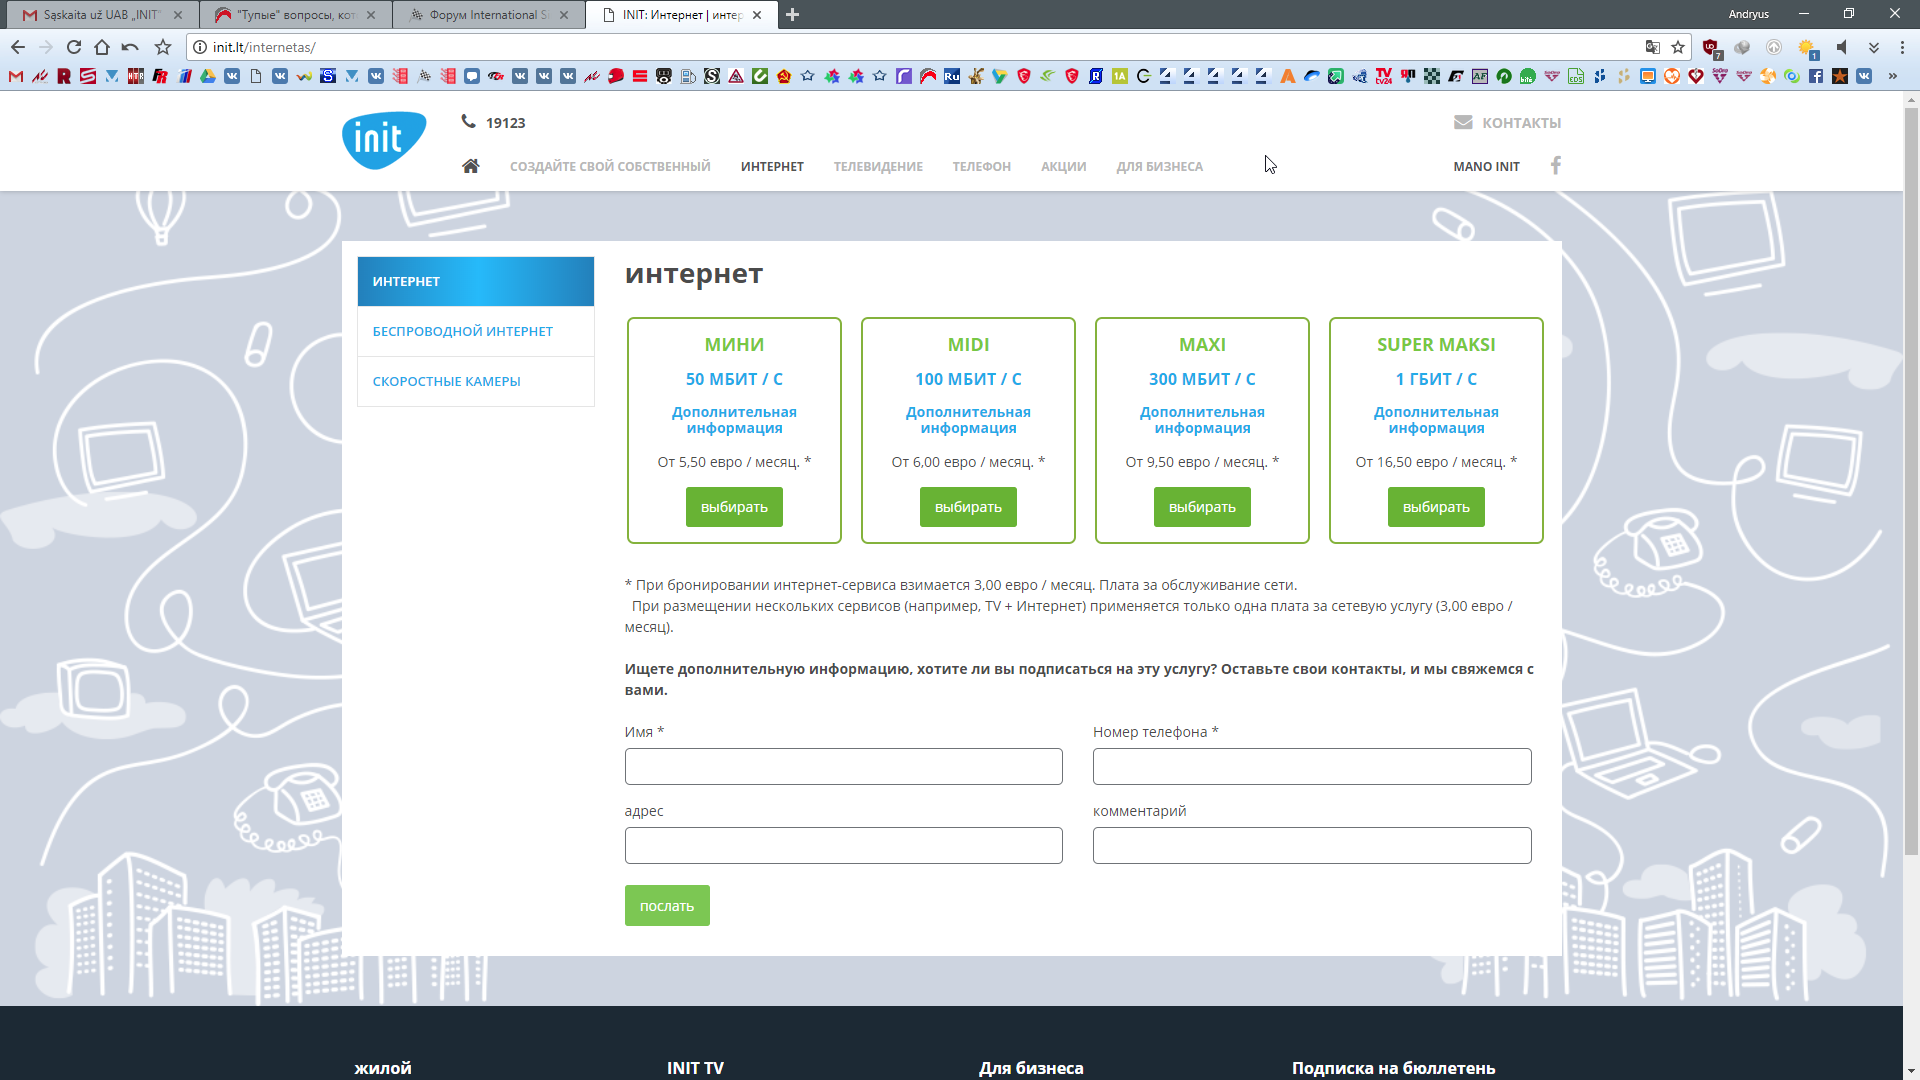The width and height of the screenshot is (1920, 1080).
Task: Open new tab with plus button
Action: coord(792,15)
